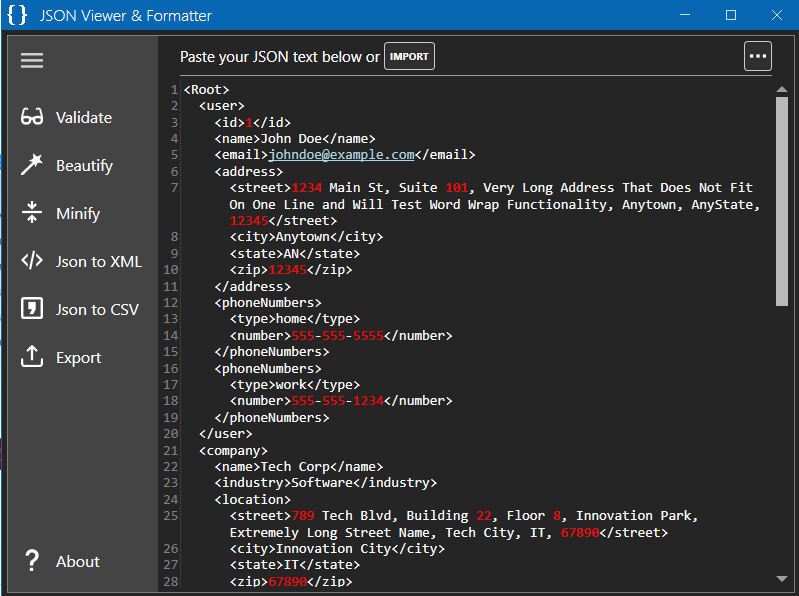Click the scrollbar up arrow
799x596 pixels.
pos(782,90)
